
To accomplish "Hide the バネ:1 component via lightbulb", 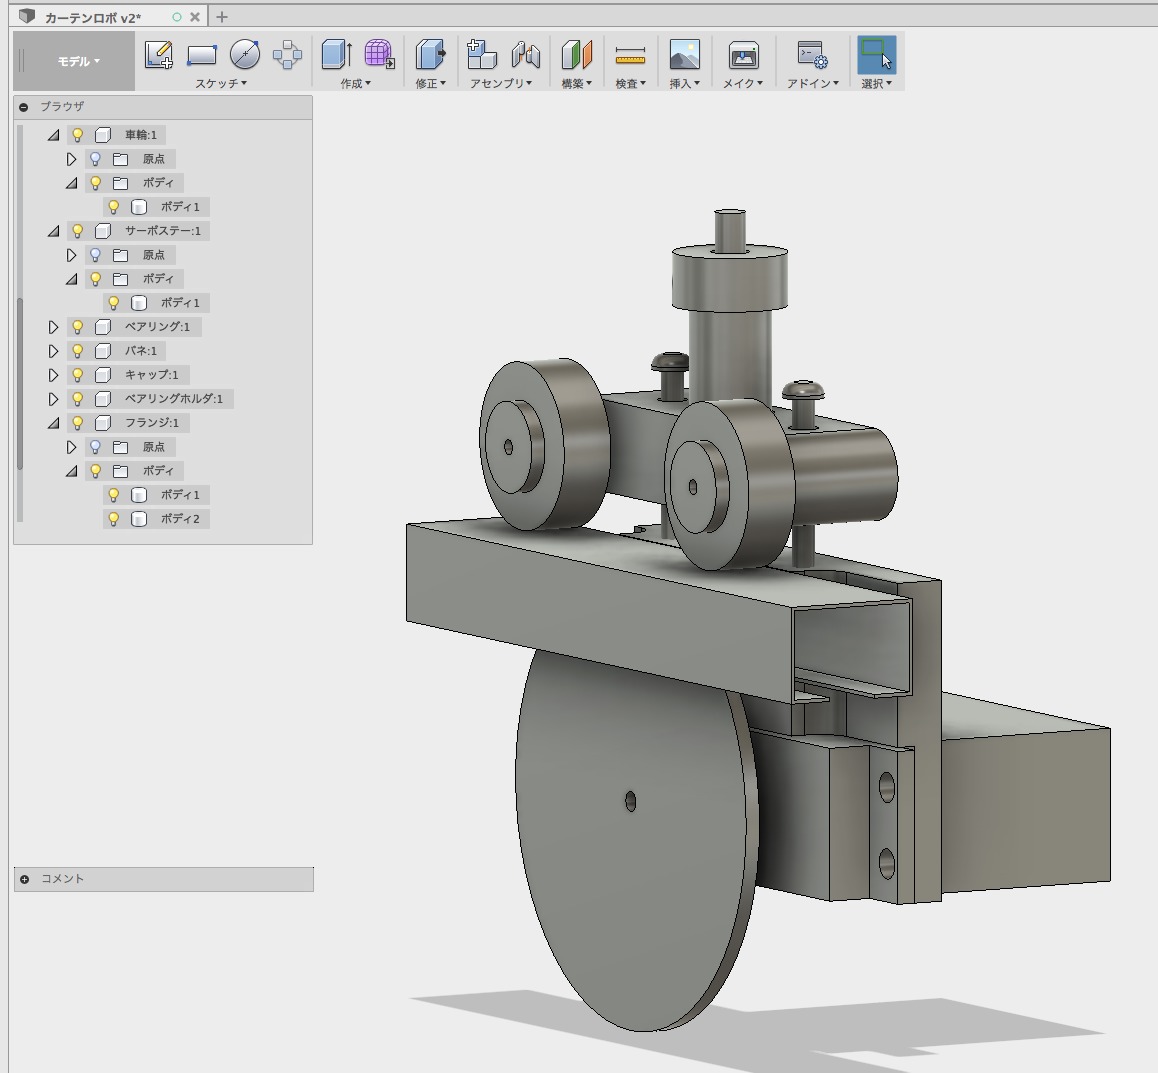I will pos(78,351).
